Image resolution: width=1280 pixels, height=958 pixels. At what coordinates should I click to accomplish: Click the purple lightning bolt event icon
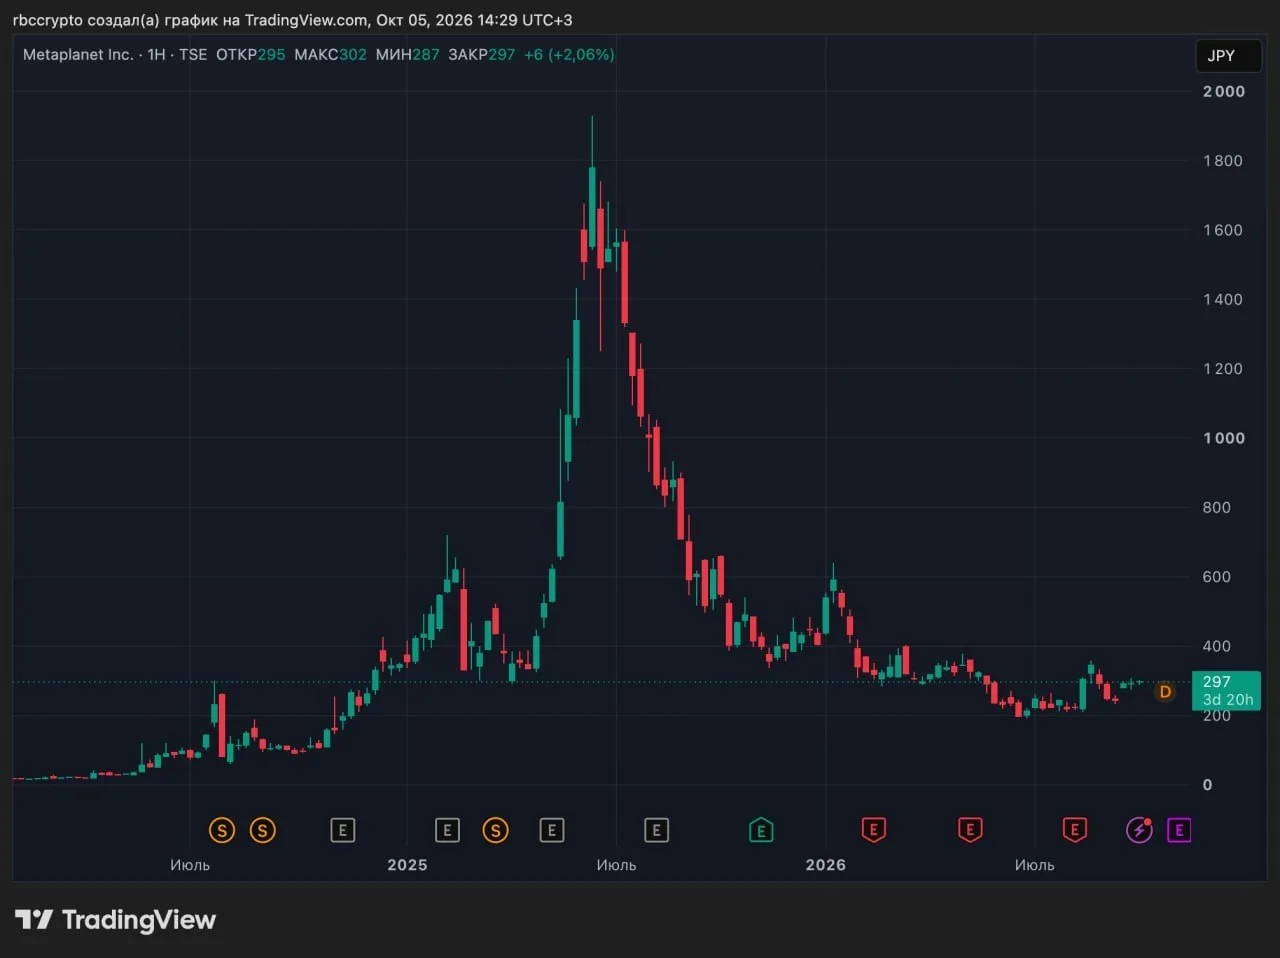pos(1139,830)
